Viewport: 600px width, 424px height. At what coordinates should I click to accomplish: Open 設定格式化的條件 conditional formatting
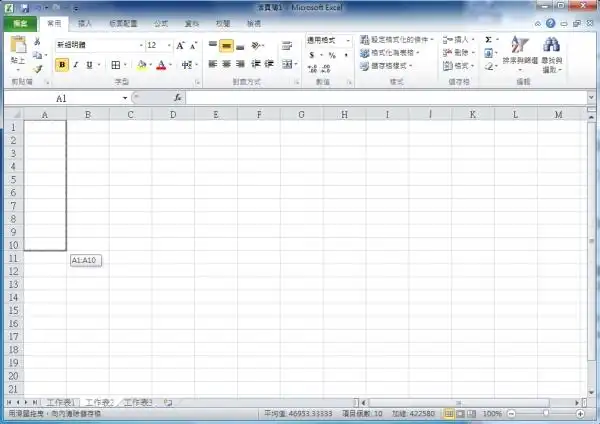tap(400, 40)
